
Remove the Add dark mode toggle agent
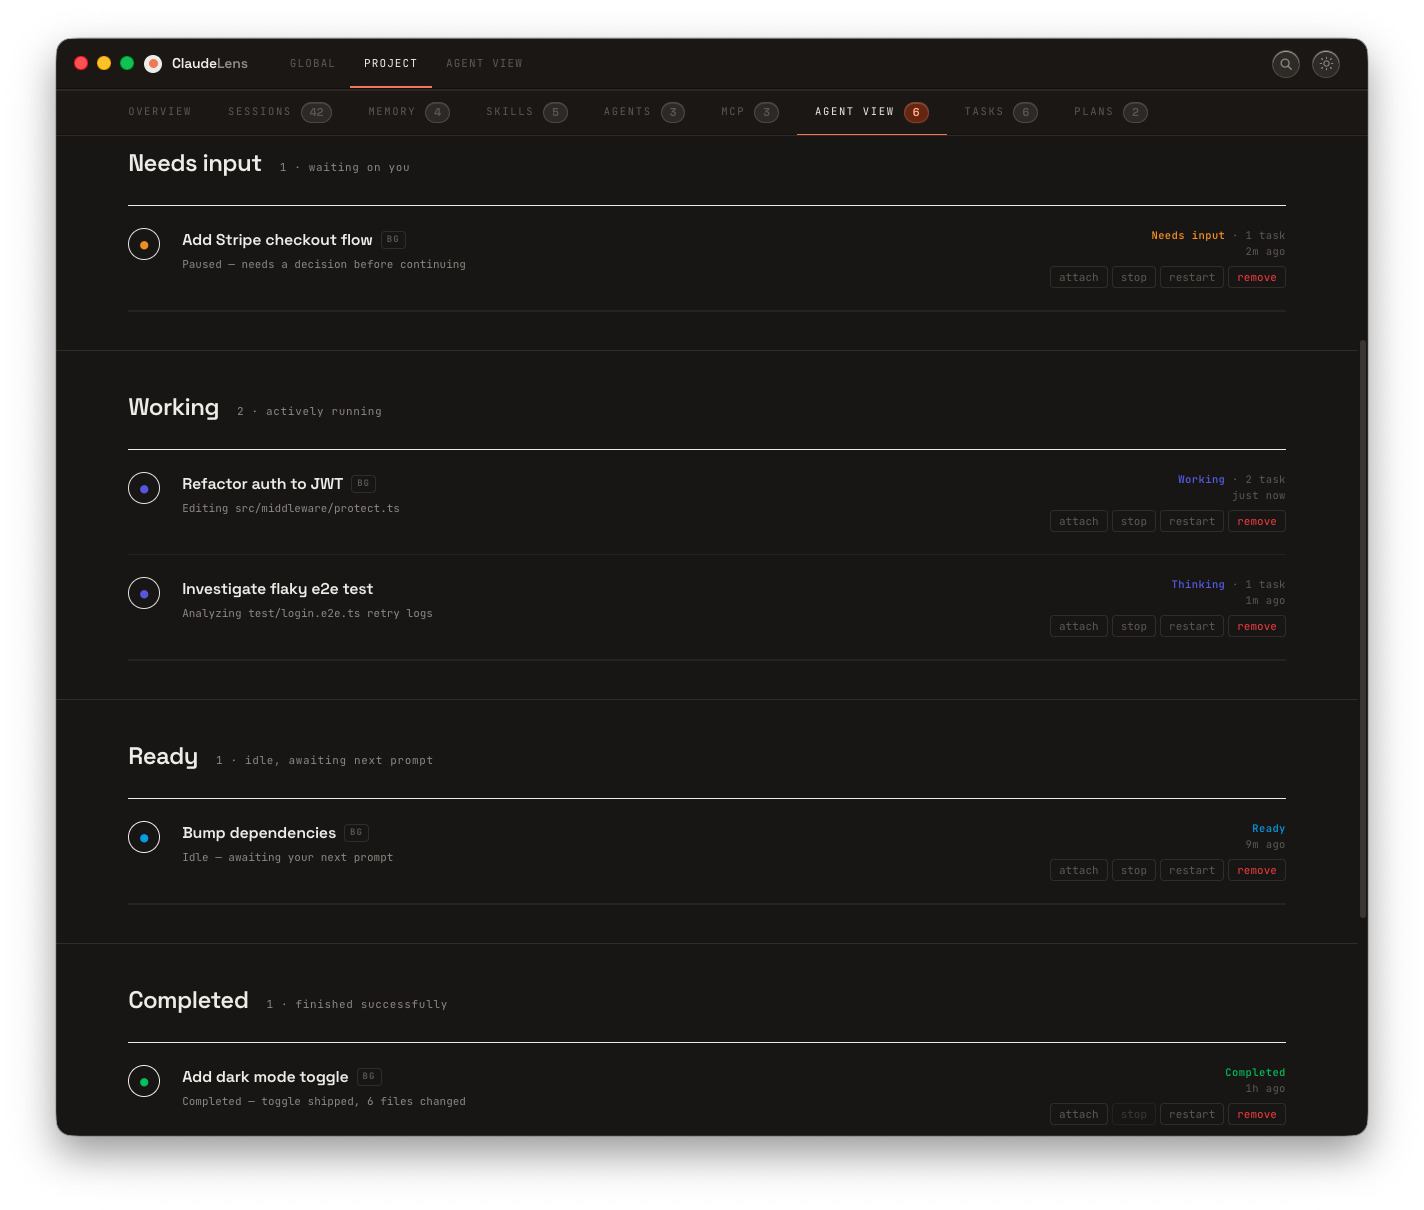pos(1257,1115)
